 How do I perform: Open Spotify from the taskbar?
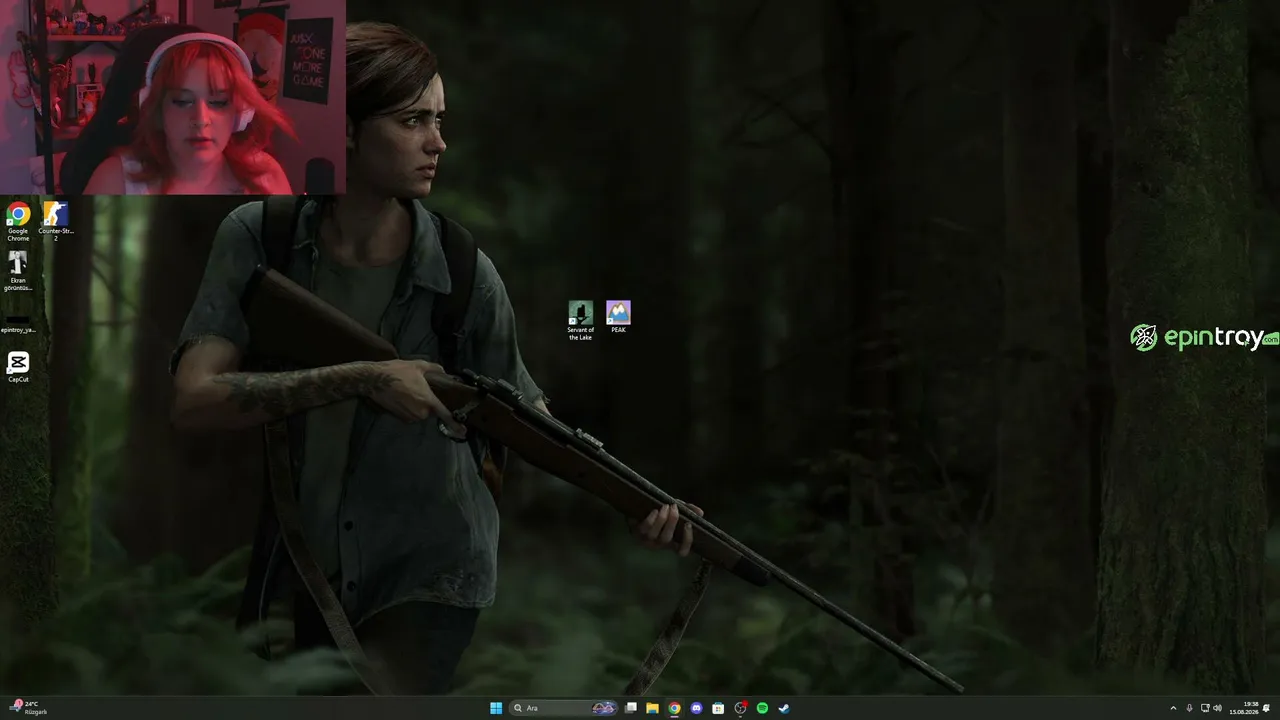762,708
